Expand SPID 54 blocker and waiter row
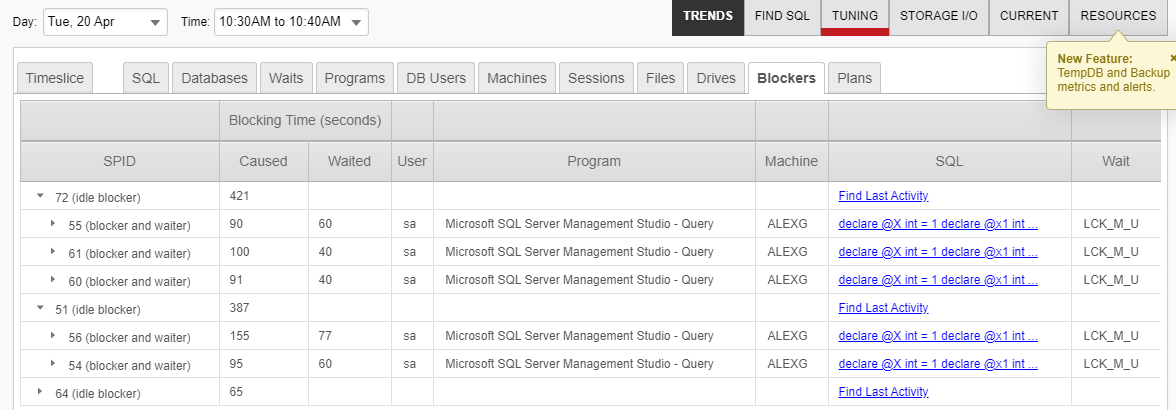Image resolution: width=1176 pixels, height=410 pixels. tap(53, 364)
